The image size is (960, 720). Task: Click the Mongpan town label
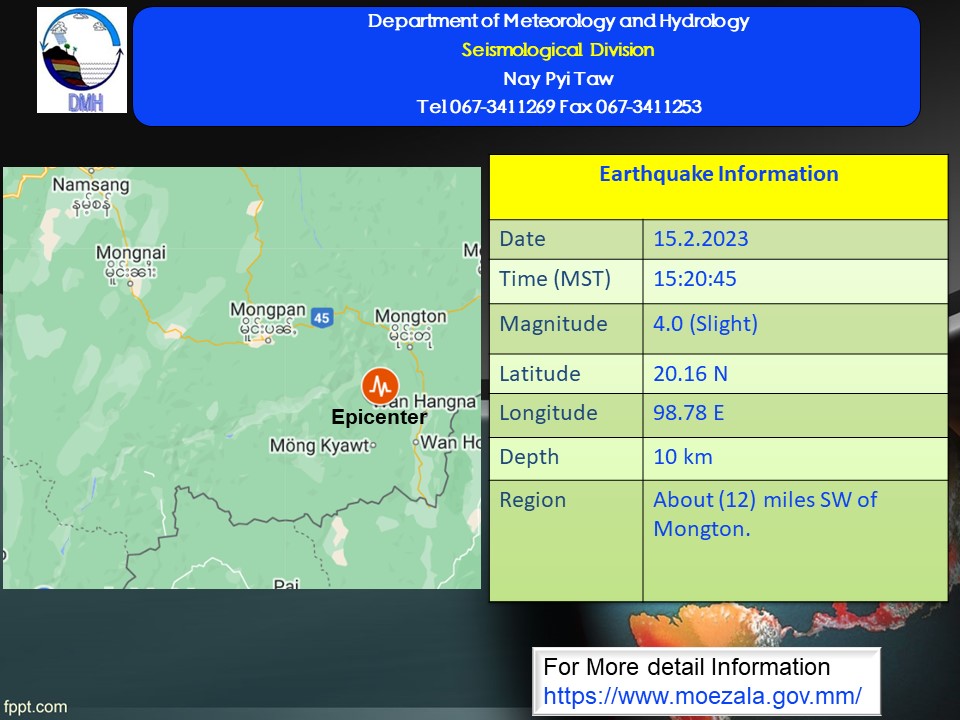pyautogui.click(x=268, y=310)
